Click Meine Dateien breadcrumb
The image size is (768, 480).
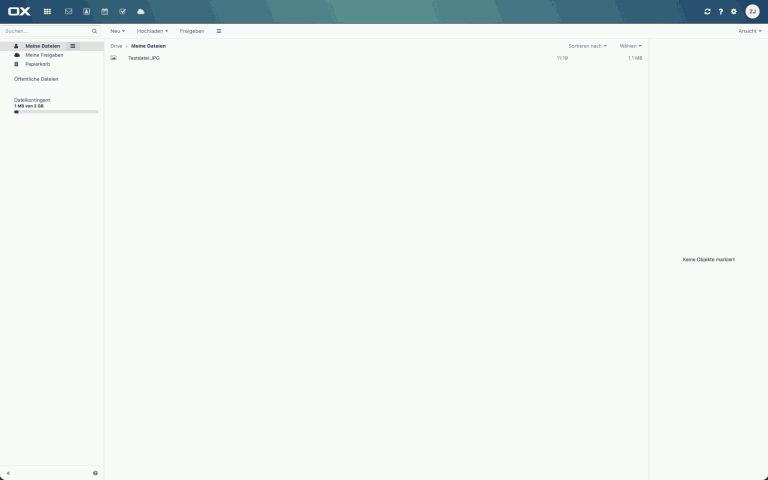tap(148, 46)
